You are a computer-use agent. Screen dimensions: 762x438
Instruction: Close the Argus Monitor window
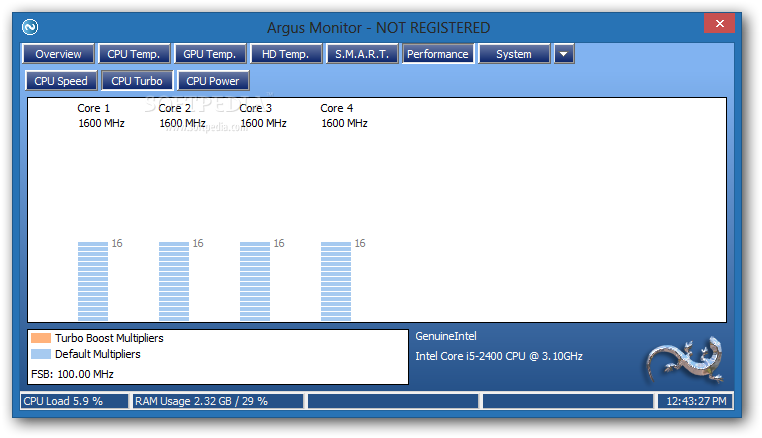tap(719, 23)
